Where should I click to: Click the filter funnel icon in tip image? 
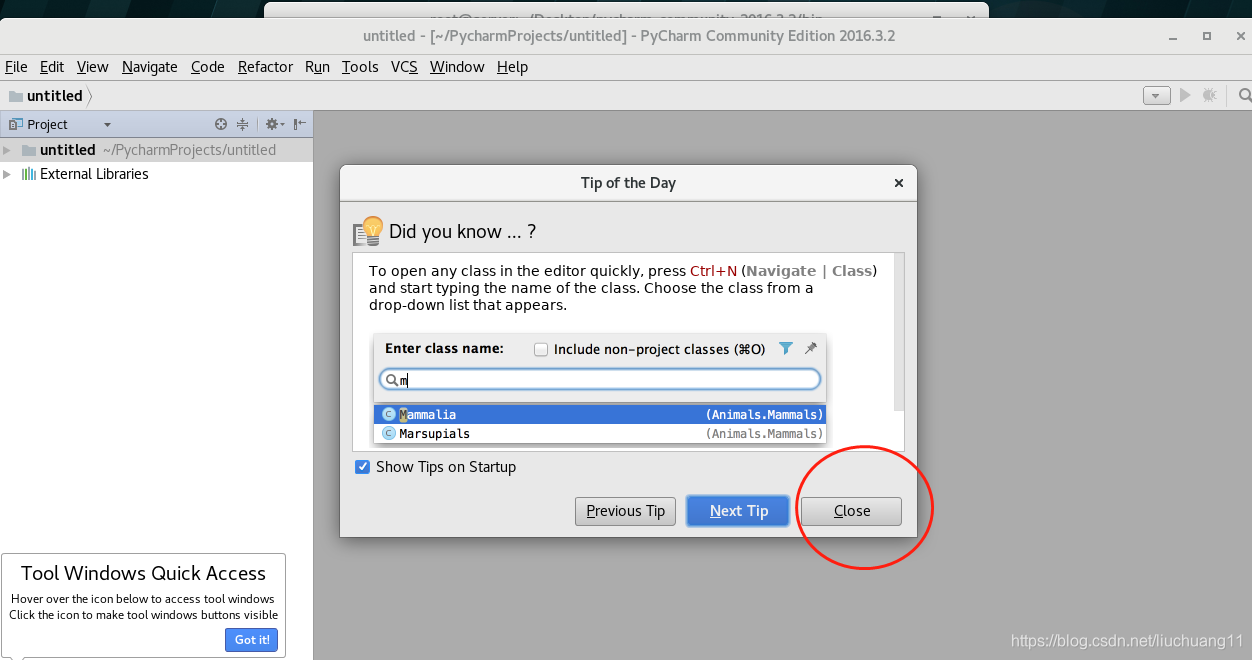coord(786,348)
